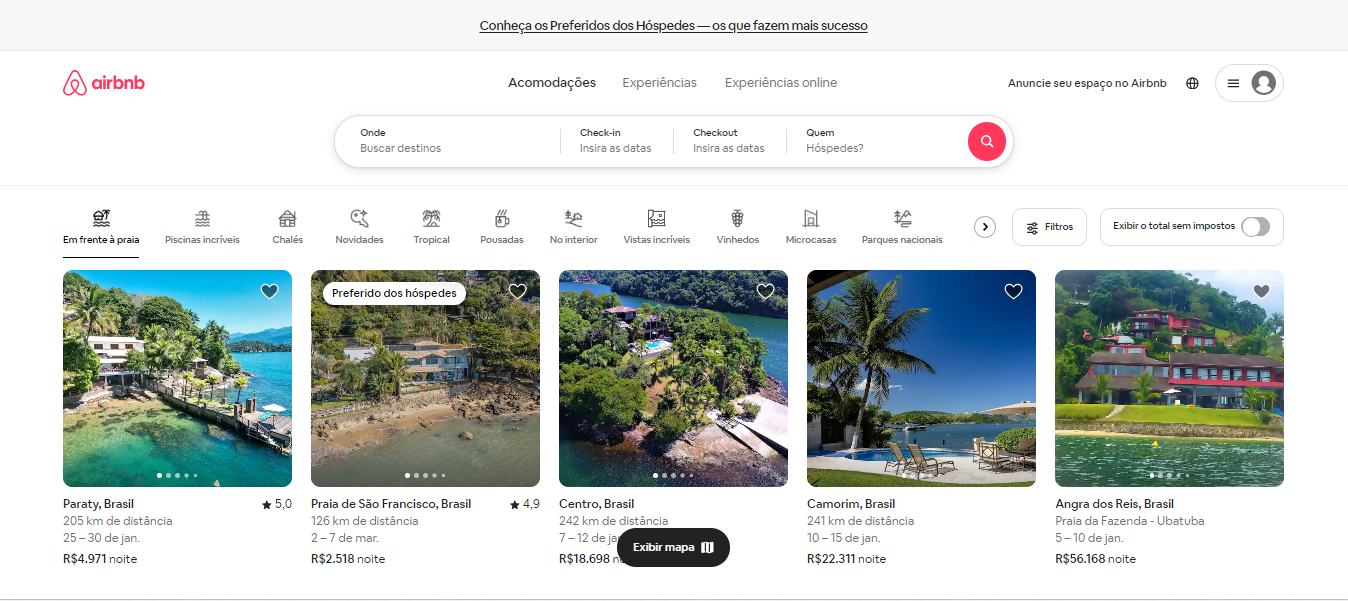Switch to Experiências online tab
The height and width of the screenshot is (601, 1348).
[781, 83]
